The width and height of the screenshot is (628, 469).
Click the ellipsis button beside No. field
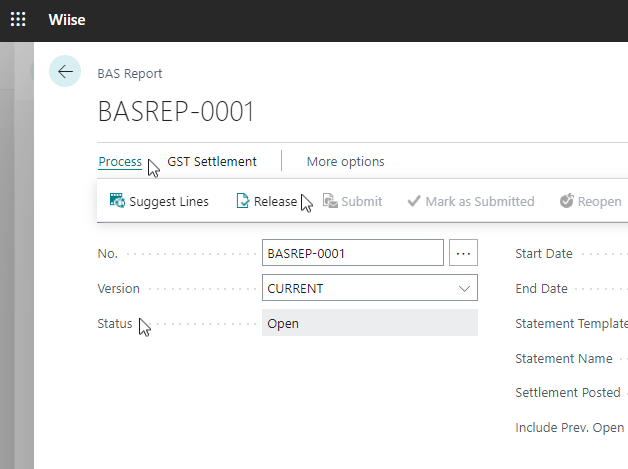click(x=463, y=253)
